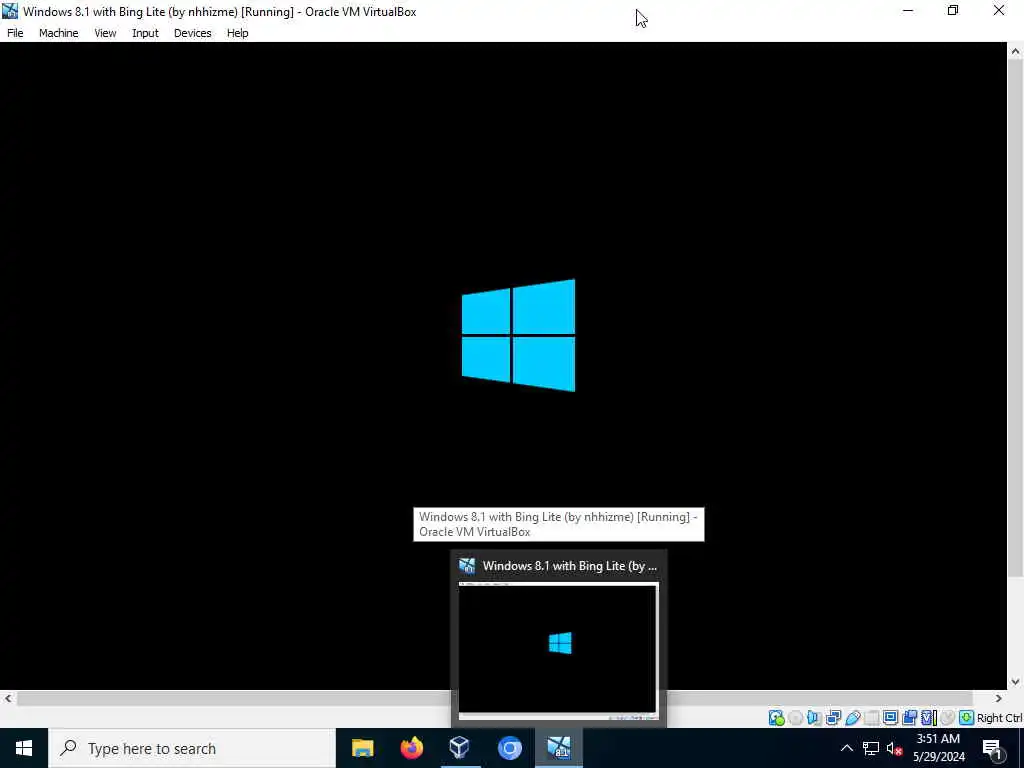
Task: Click the USB devices status icon
Action: coord(853,718)
